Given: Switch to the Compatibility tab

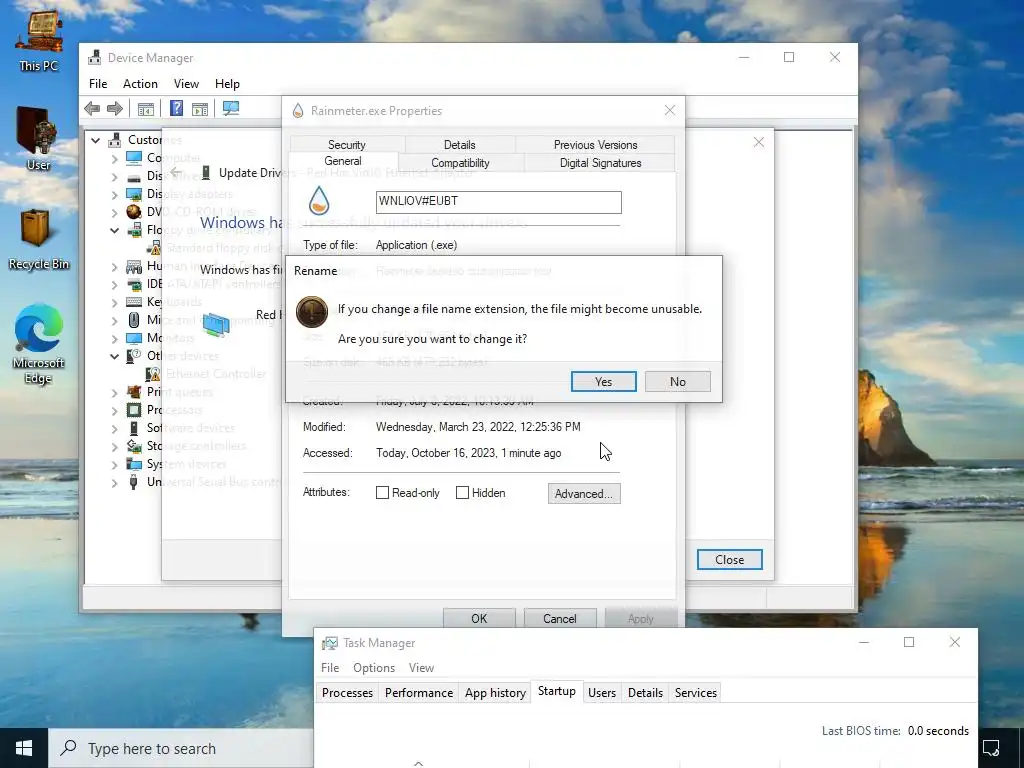Looking at the screenshot, I should [460, 163].
